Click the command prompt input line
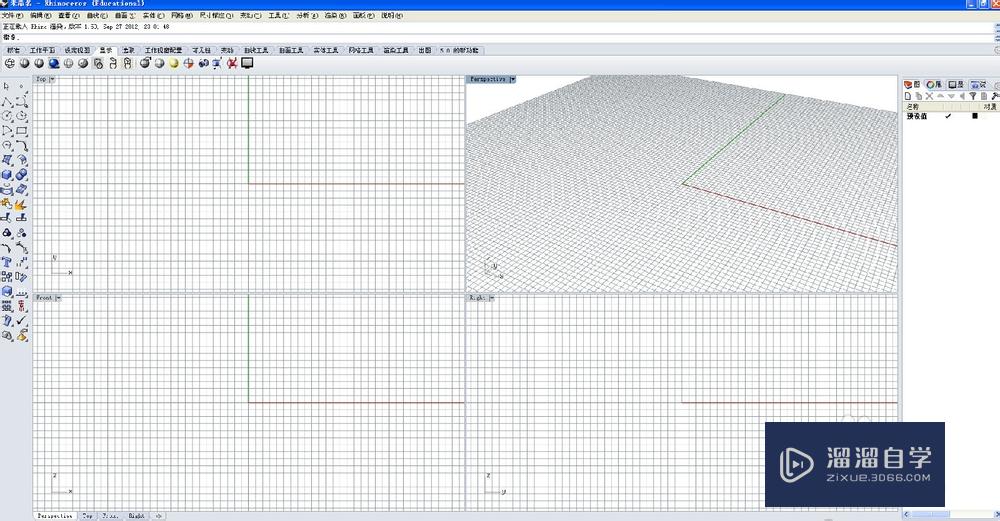The height and width of the screenshot is (521, 1000). (x=497, y=38)
